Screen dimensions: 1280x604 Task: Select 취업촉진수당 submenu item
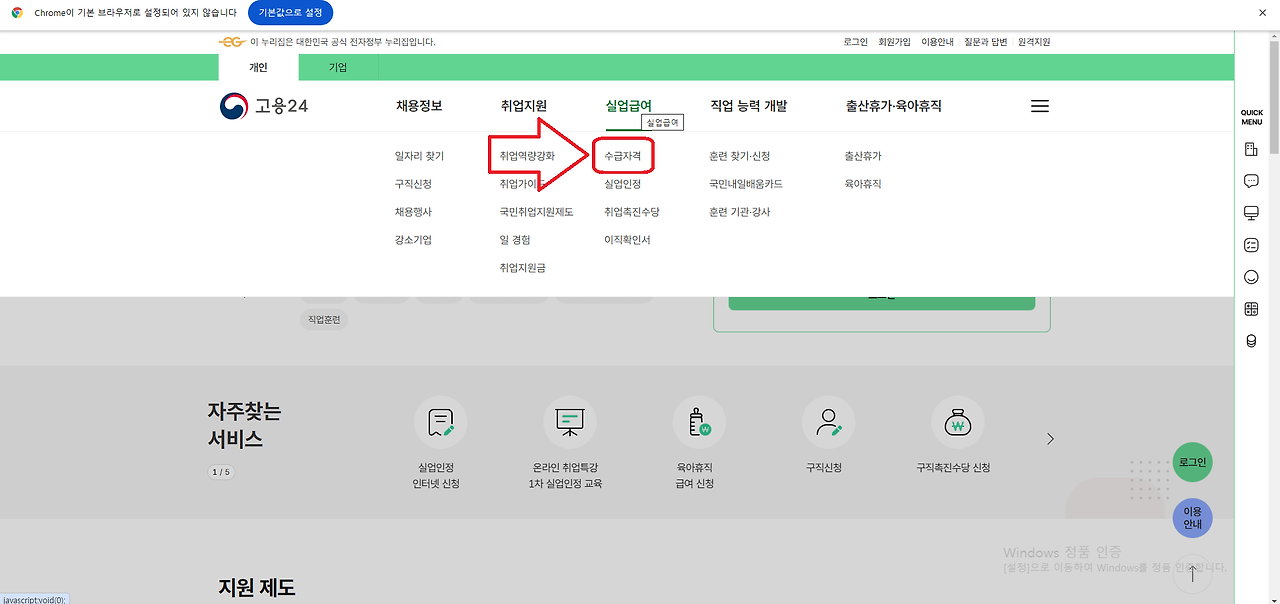632,212
